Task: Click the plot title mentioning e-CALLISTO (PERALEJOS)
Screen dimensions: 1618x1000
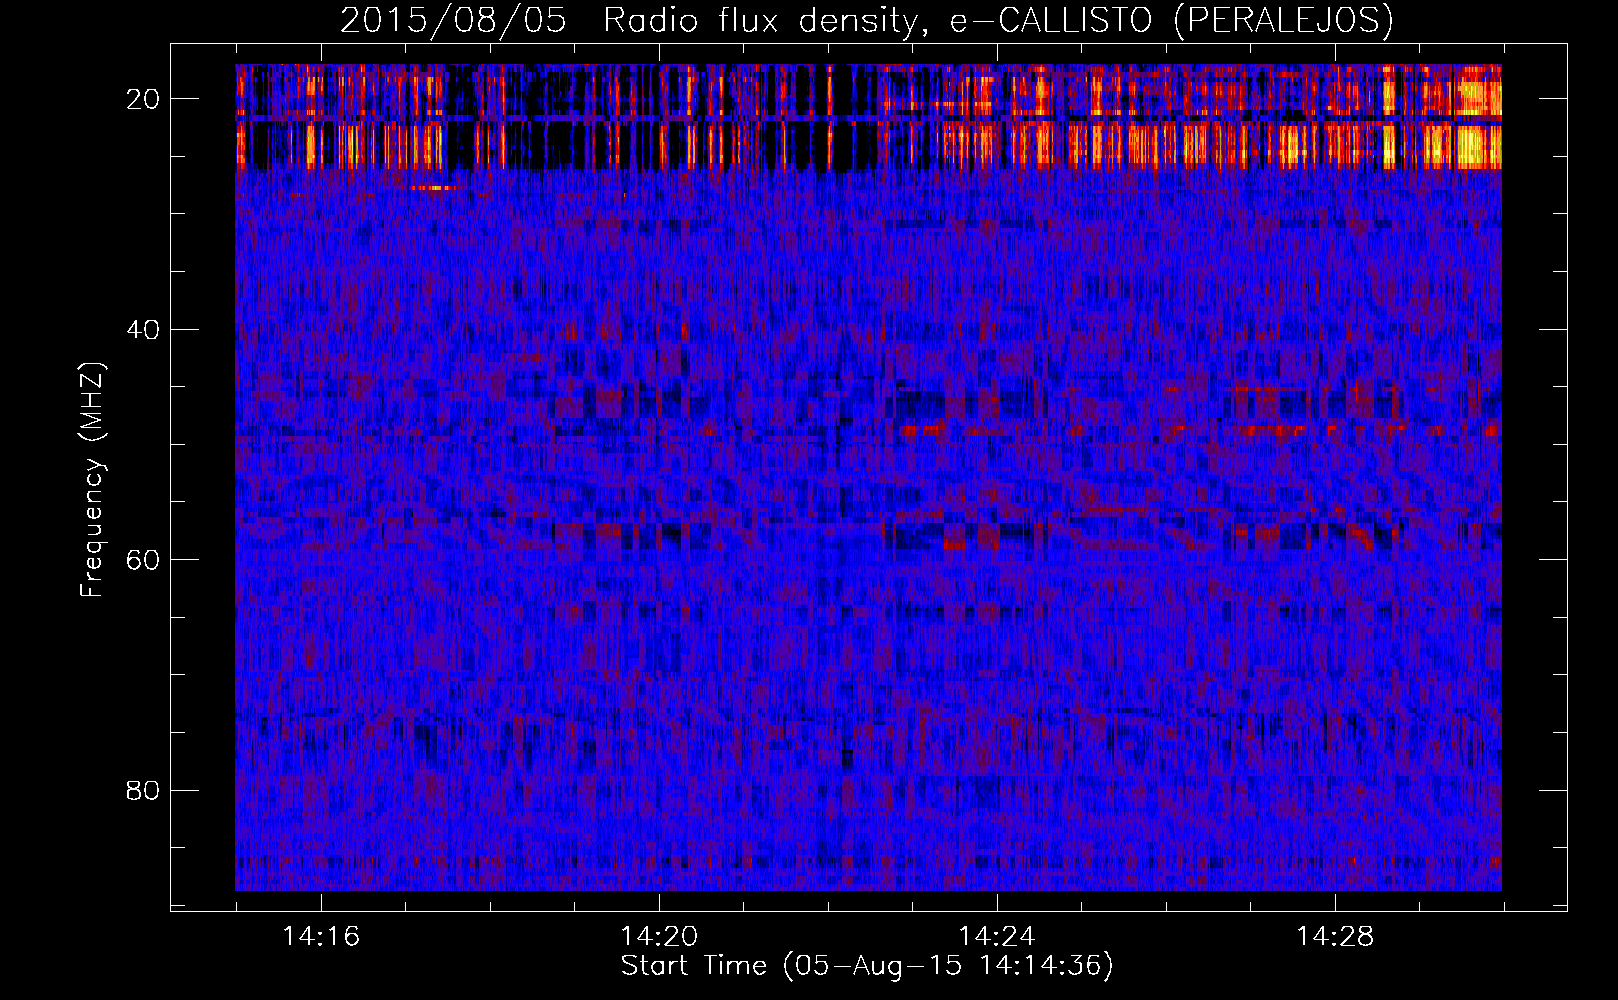Action: 867,20
